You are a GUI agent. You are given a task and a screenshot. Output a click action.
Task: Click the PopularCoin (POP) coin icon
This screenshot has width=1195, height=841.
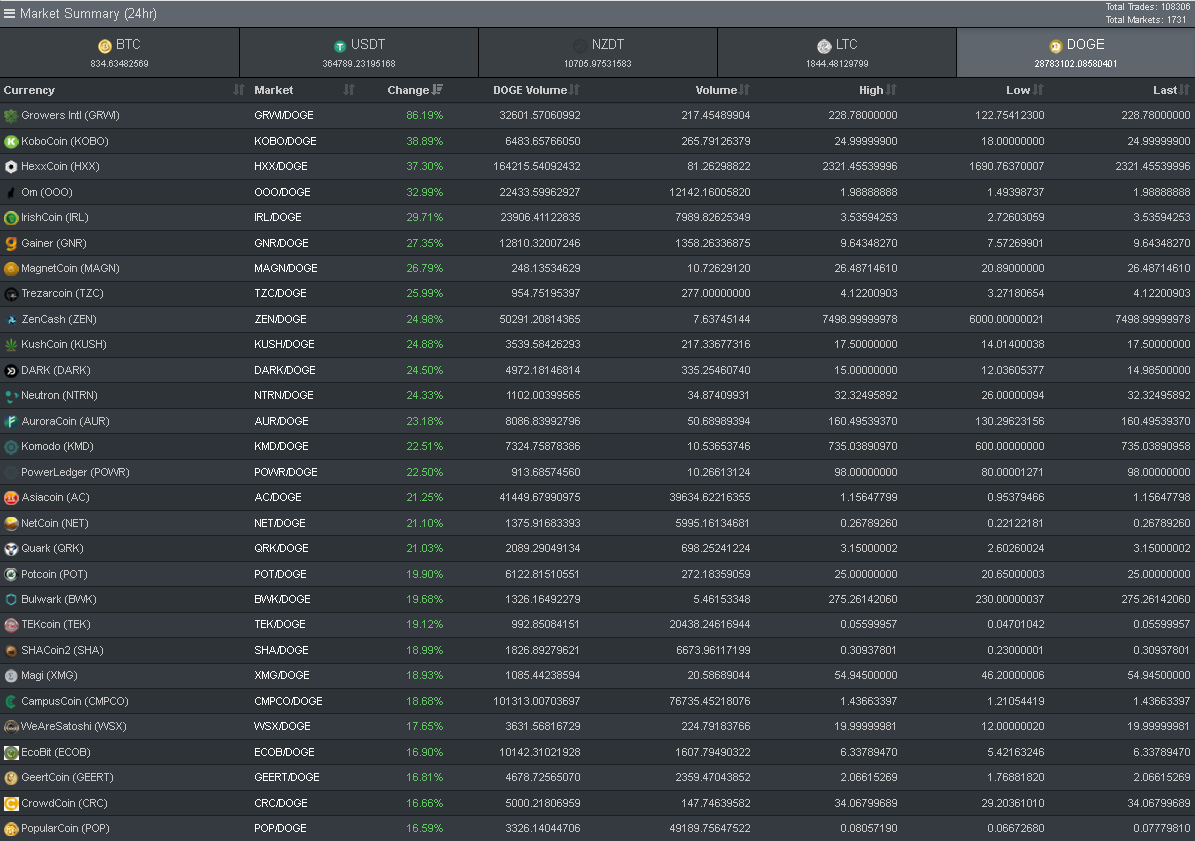coord(11,829)
